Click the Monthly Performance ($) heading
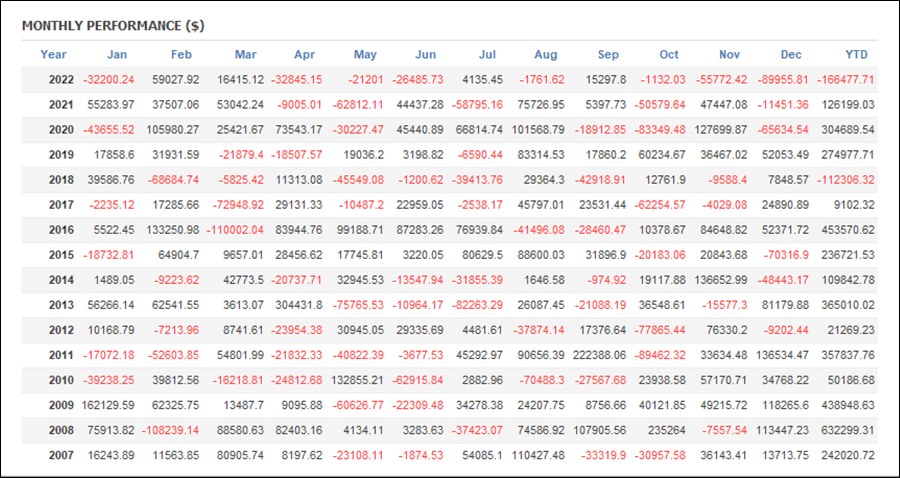Image resolution: width=900 pixels, height=478 pixels. [x=113, y=26]
